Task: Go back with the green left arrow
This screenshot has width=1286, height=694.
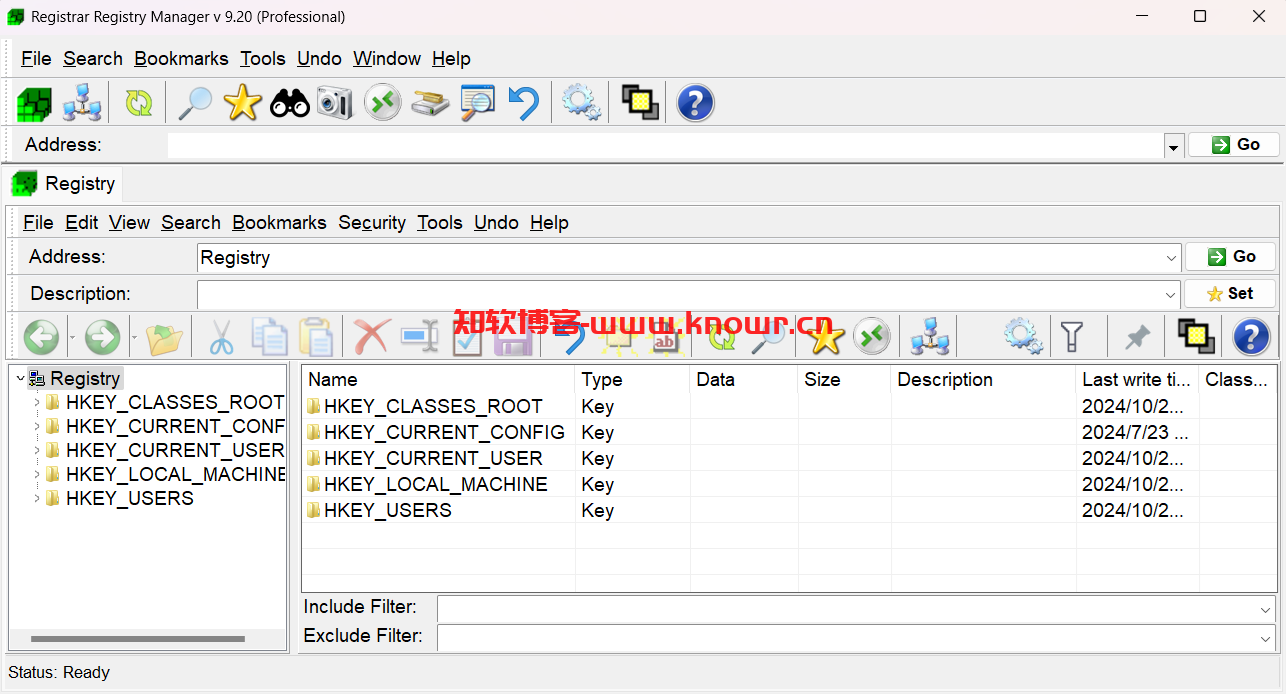Action: (x=41, y=337)
